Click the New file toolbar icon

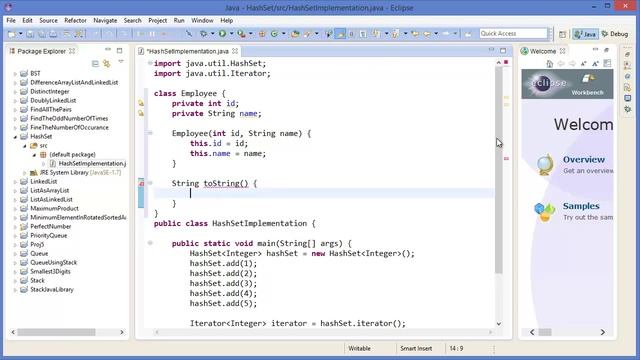[x=12, y=34]
